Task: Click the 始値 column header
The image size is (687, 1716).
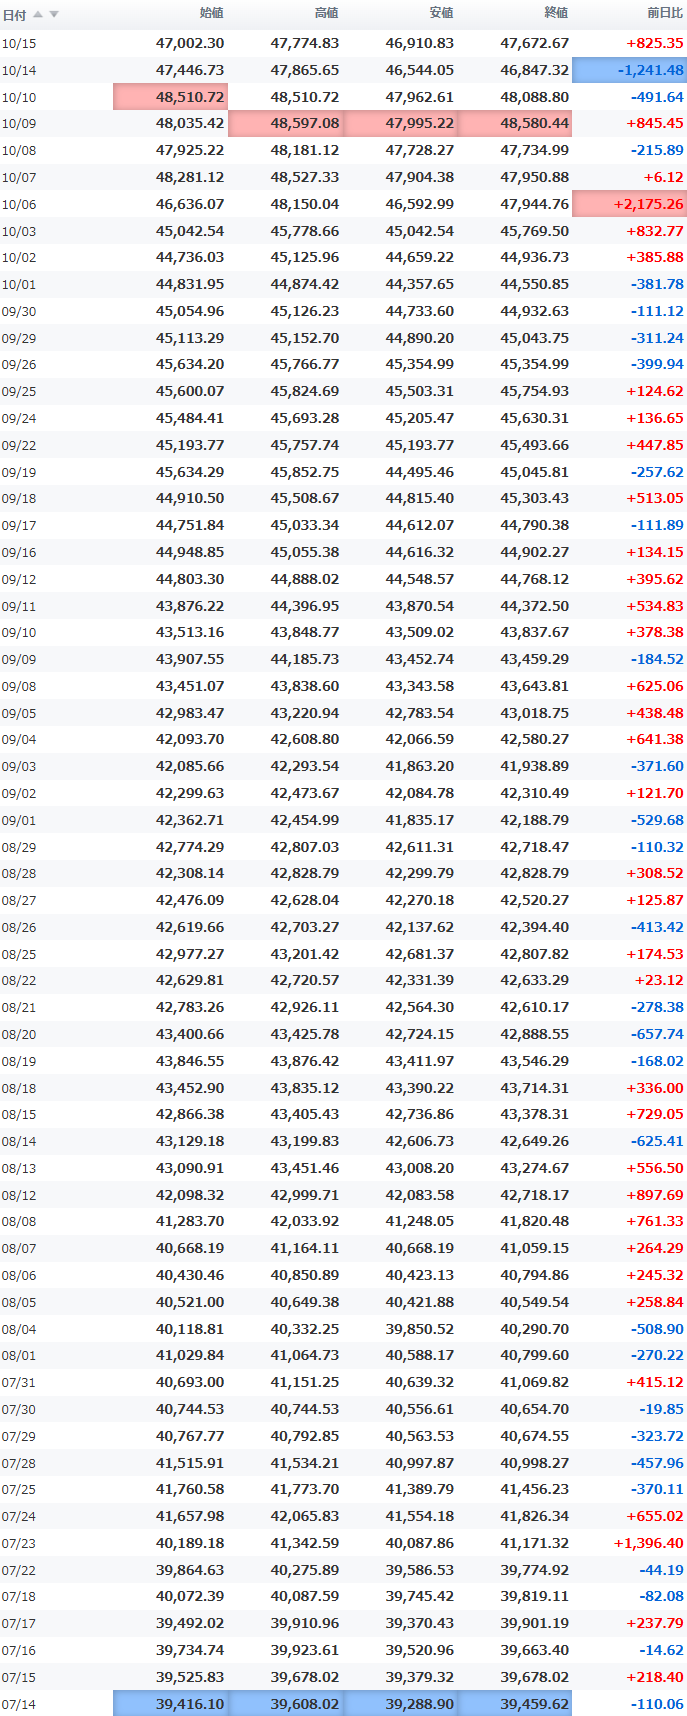Action: coord(211,13)
